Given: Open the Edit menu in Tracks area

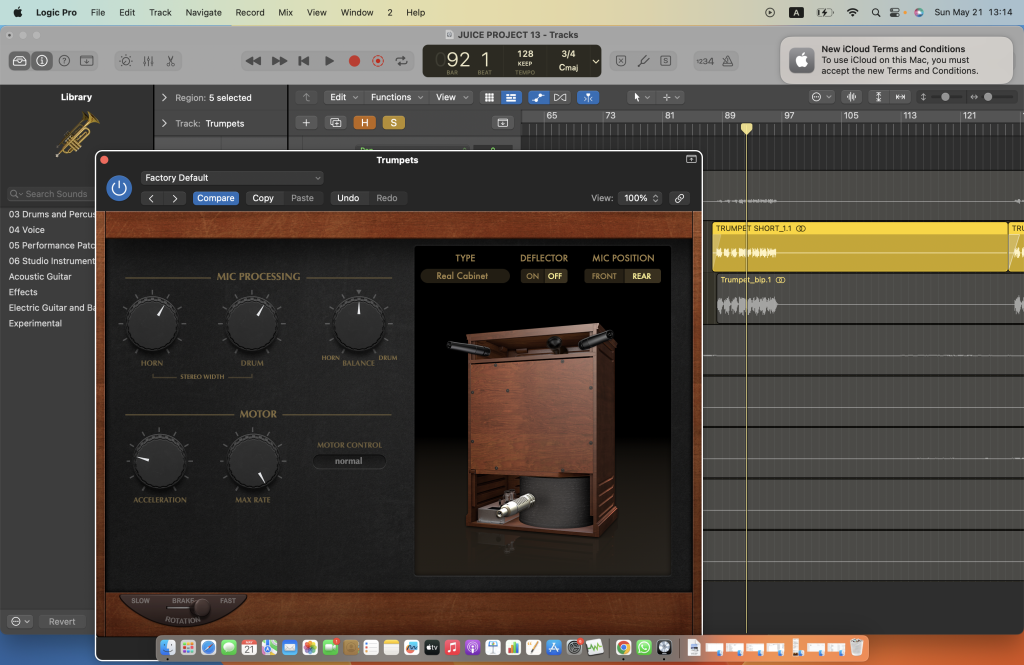Looking at the screenshot, I should 344,97.
